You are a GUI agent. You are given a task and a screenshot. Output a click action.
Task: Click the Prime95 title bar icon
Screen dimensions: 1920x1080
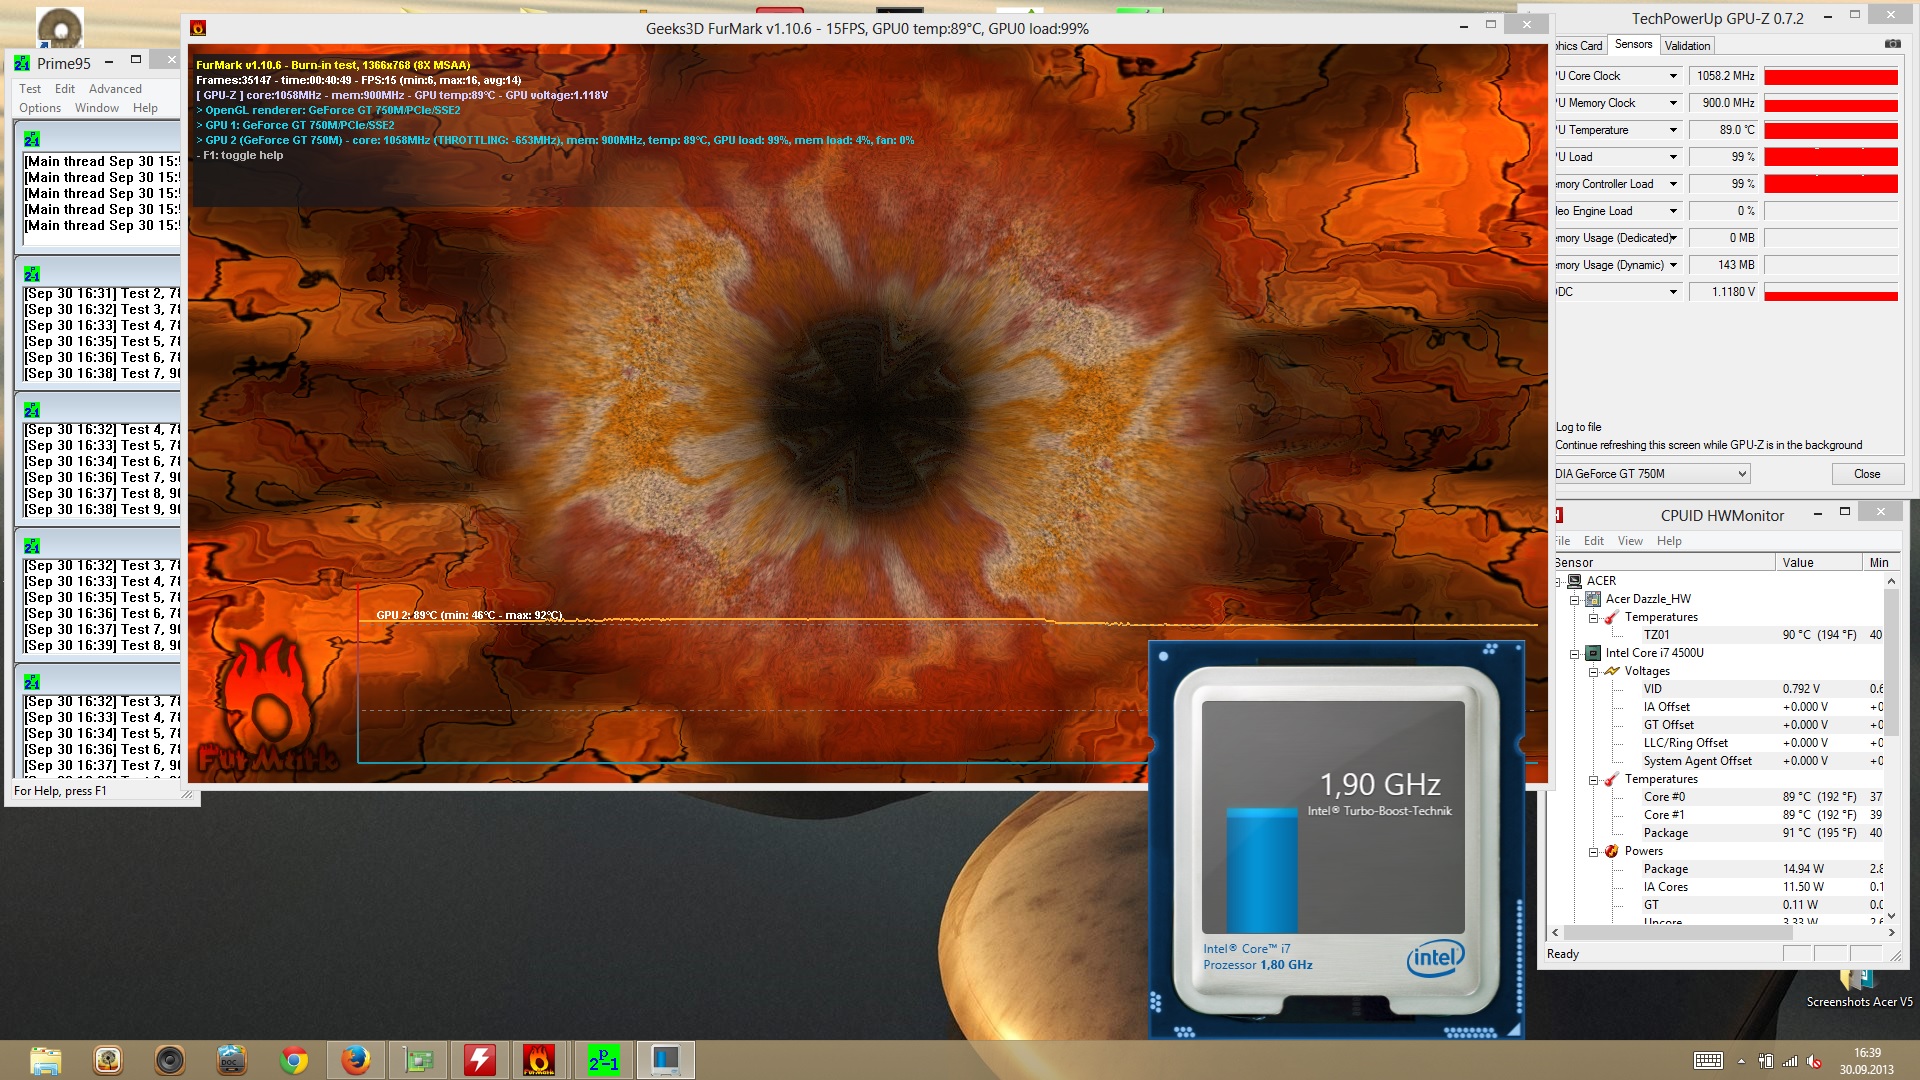click(x=22, y=63)
